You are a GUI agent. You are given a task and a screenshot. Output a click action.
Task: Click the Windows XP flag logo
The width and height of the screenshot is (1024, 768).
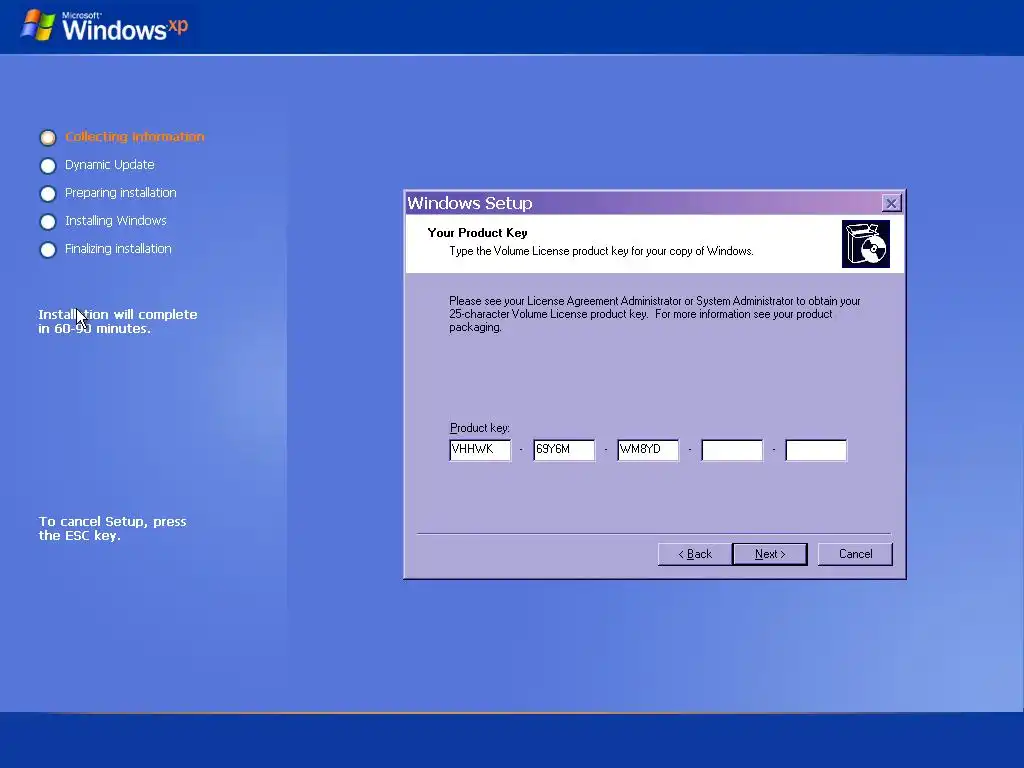point(37,25)
